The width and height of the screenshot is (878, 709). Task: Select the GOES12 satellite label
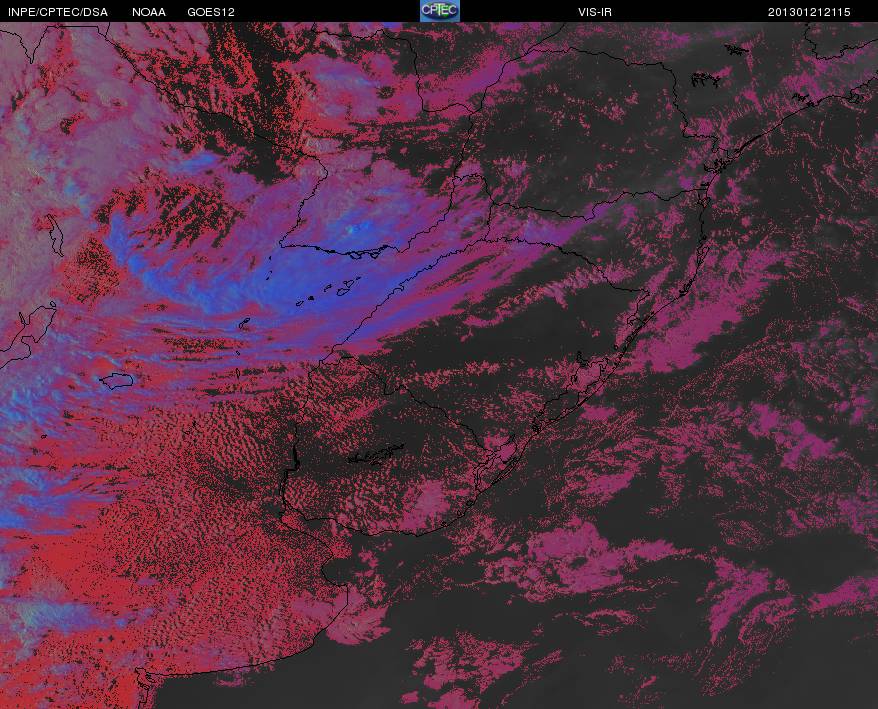(211, 12)
